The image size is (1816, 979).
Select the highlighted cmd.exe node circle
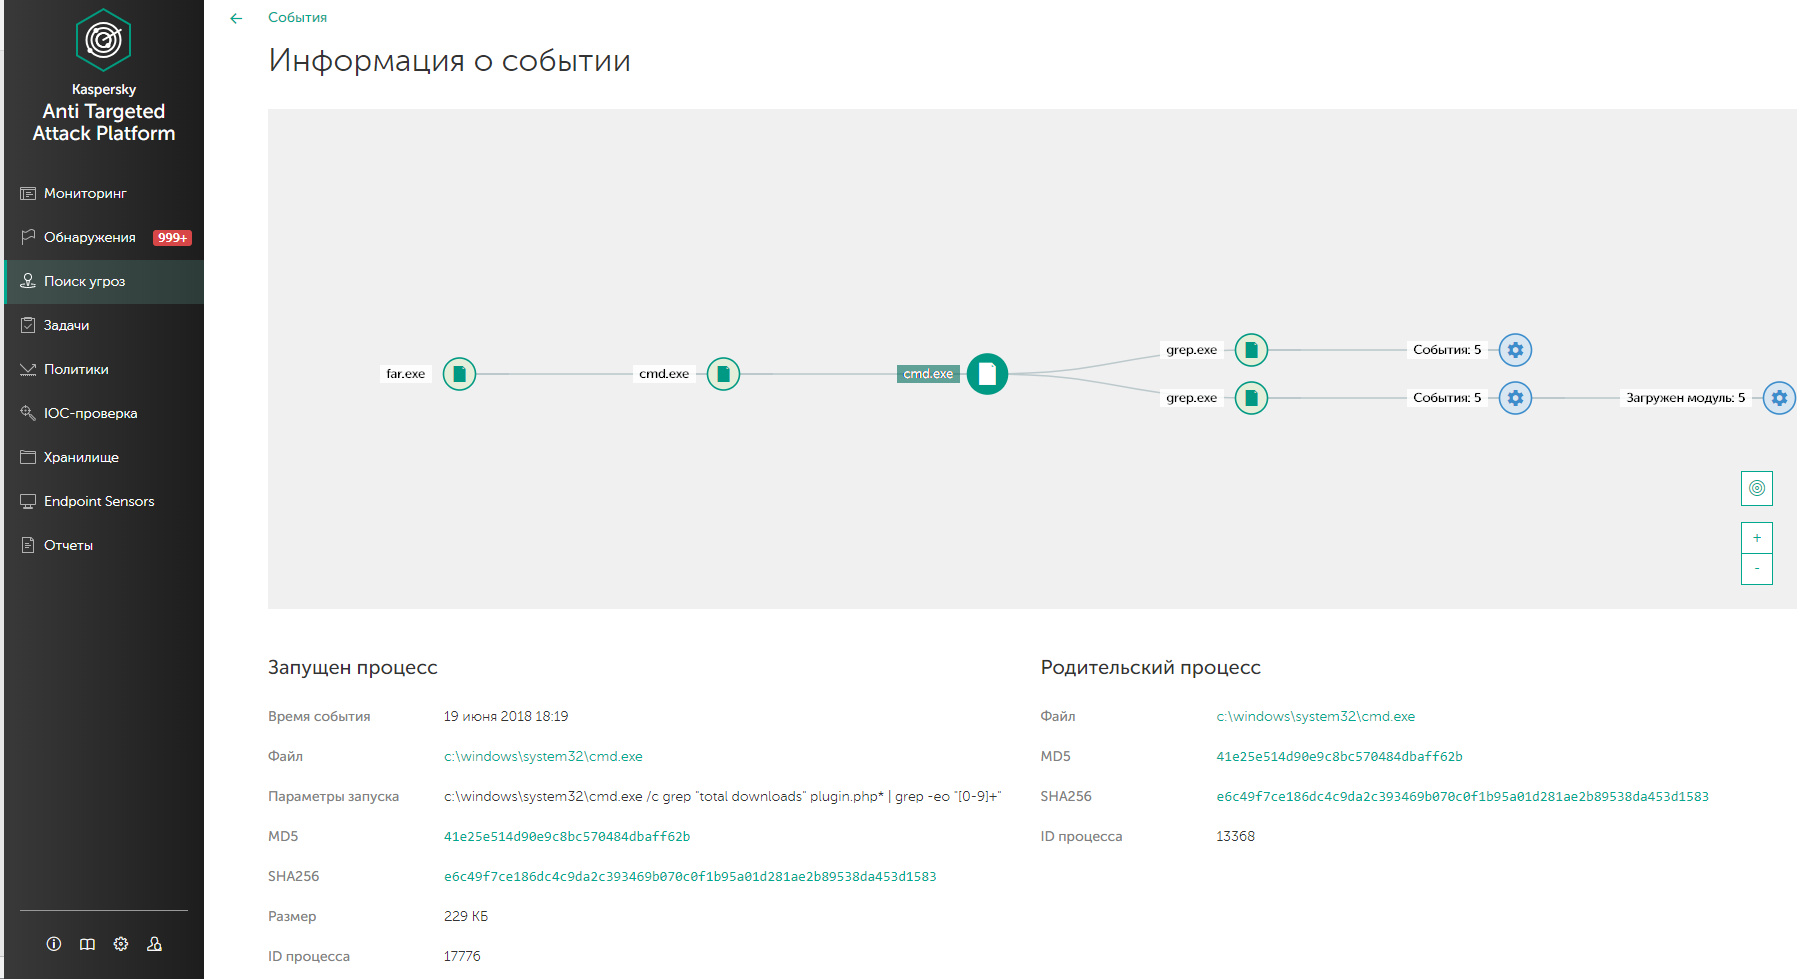[987, 374]
